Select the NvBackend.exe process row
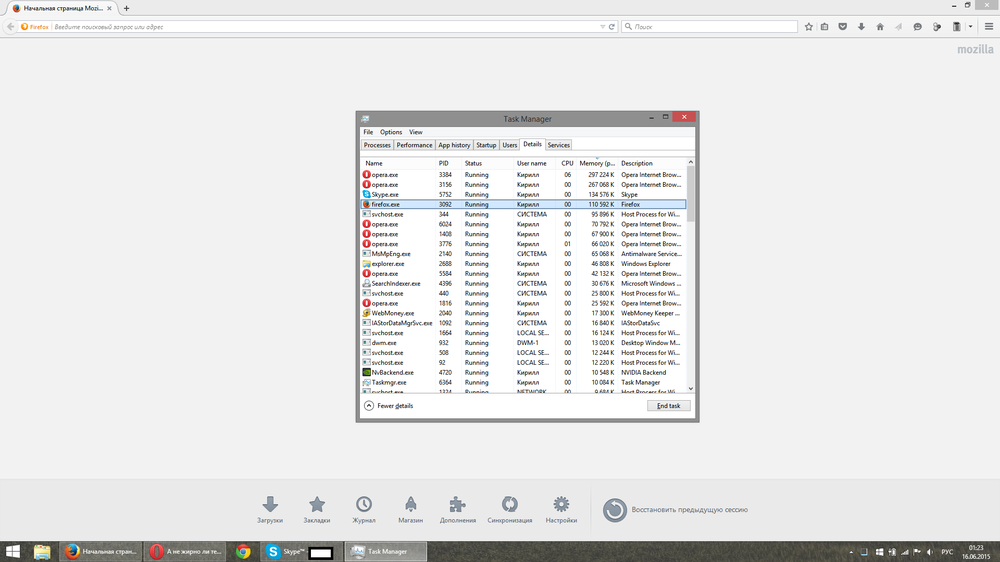Screen dimensions: 1000x562 coord(524,373)
